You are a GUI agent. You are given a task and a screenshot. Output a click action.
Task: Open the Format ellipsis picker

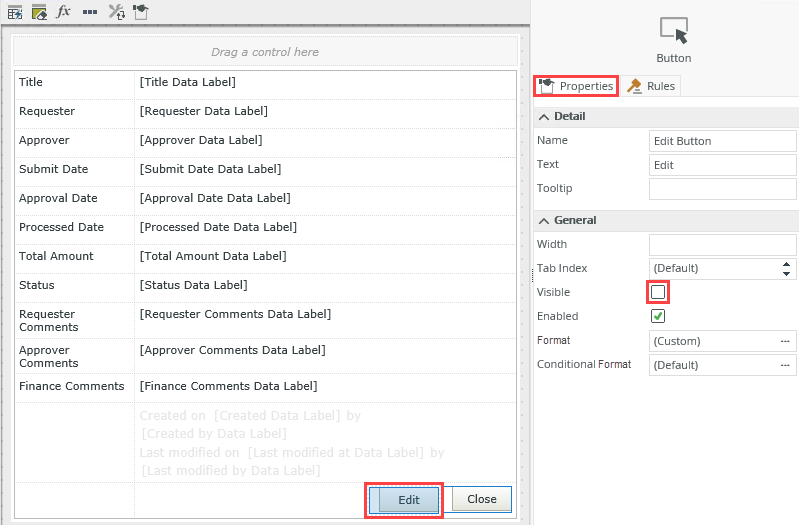[785, 341]
